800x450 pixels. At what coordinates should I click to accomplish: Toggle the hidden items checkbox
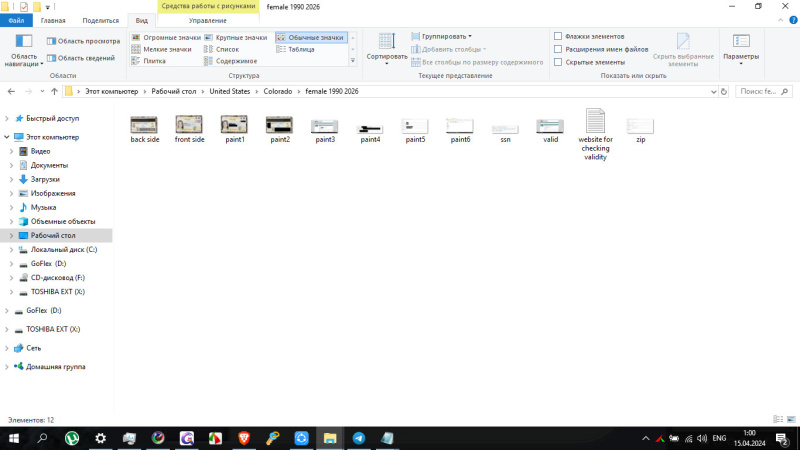pos(558,62)
